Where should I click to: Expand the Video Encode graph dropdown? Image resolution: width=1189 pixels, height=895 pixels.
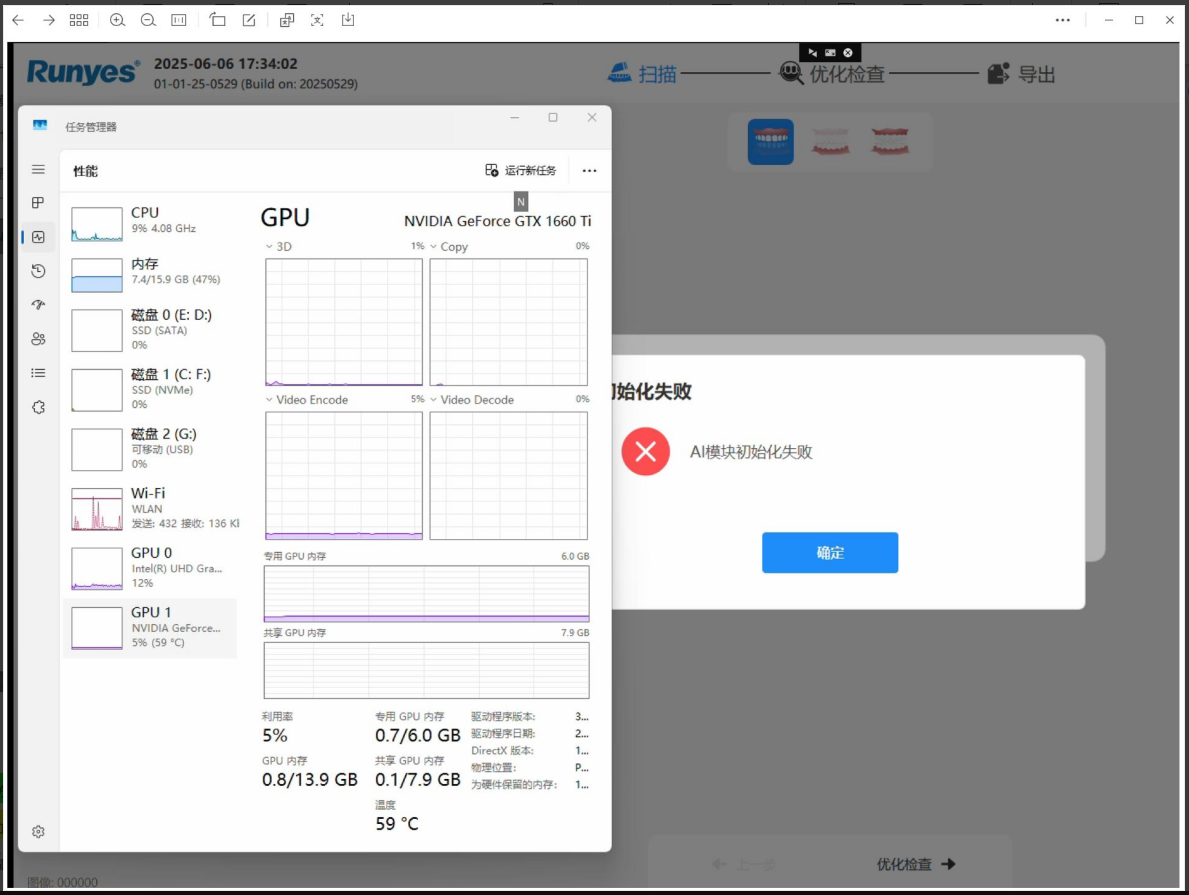(x=270, y=400)
